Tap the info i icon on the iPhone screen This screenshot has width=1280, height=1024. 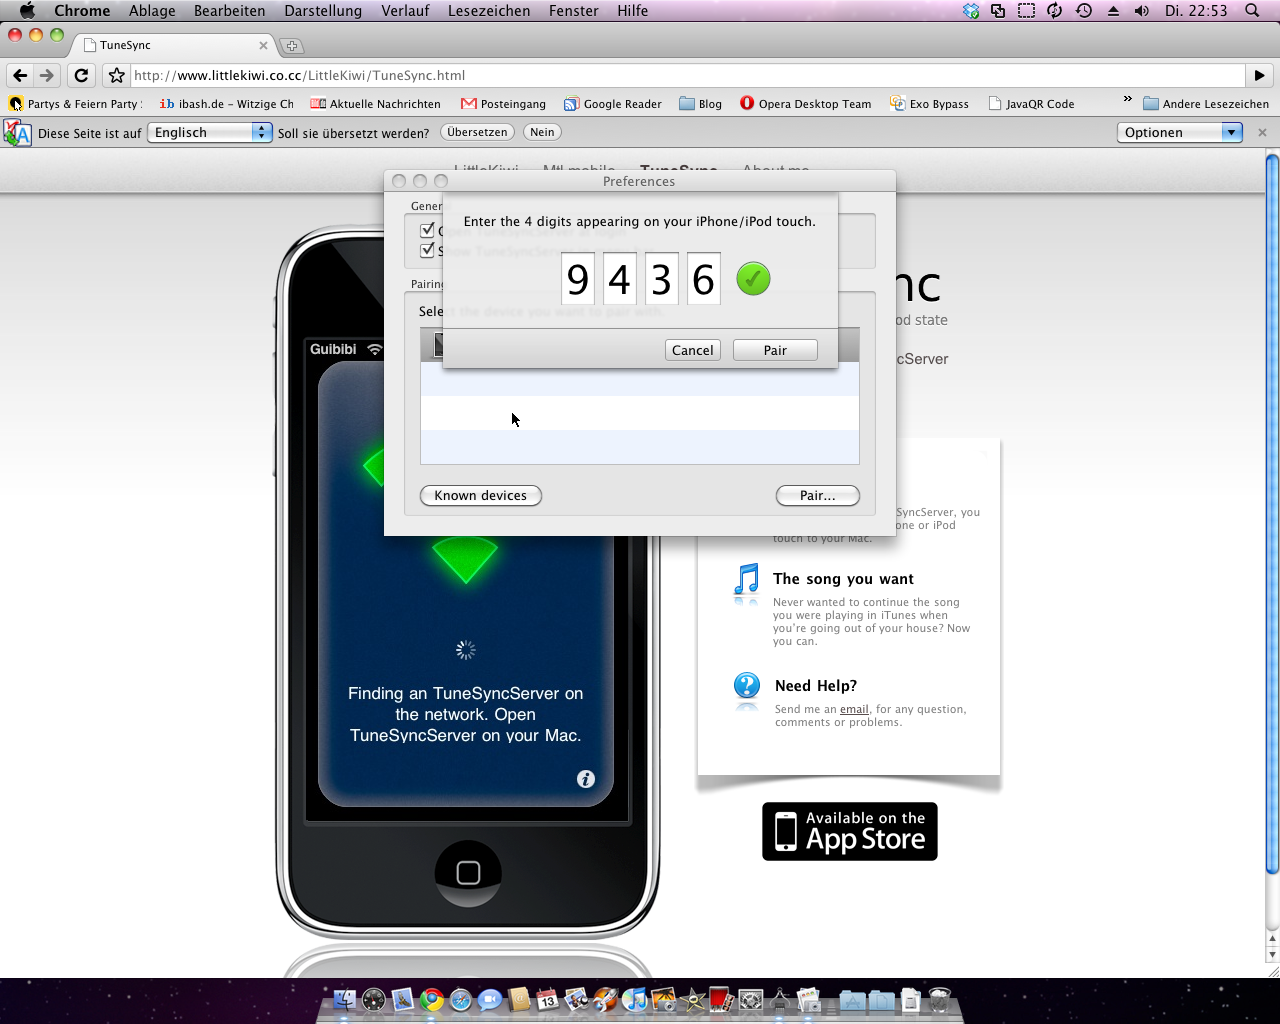tap(586, 779)
